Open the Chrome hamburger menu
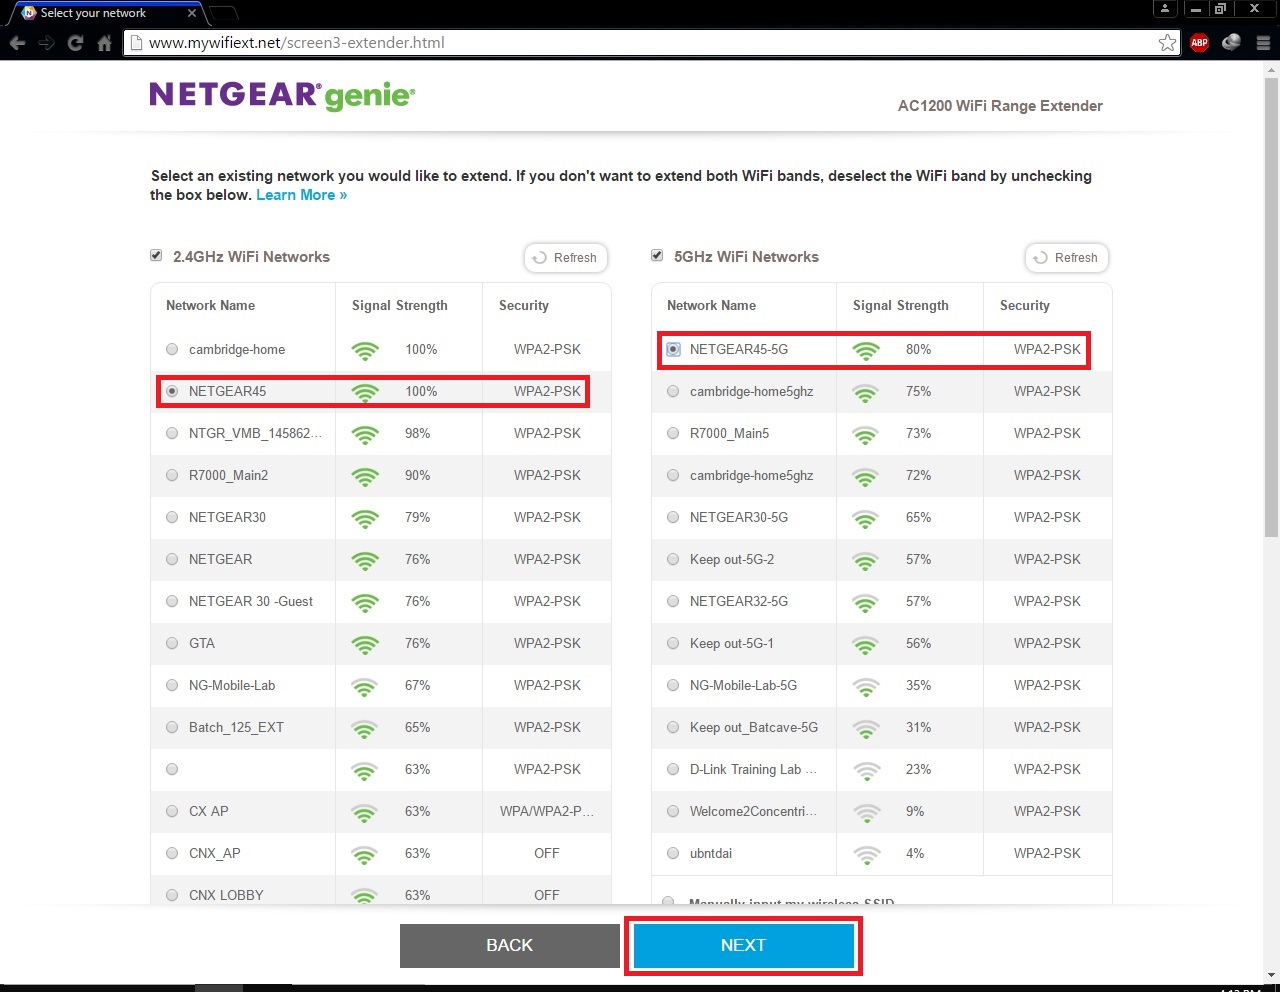This screenshot has width=1280, height=992. pyautogui.click(x=1263, y=42)
